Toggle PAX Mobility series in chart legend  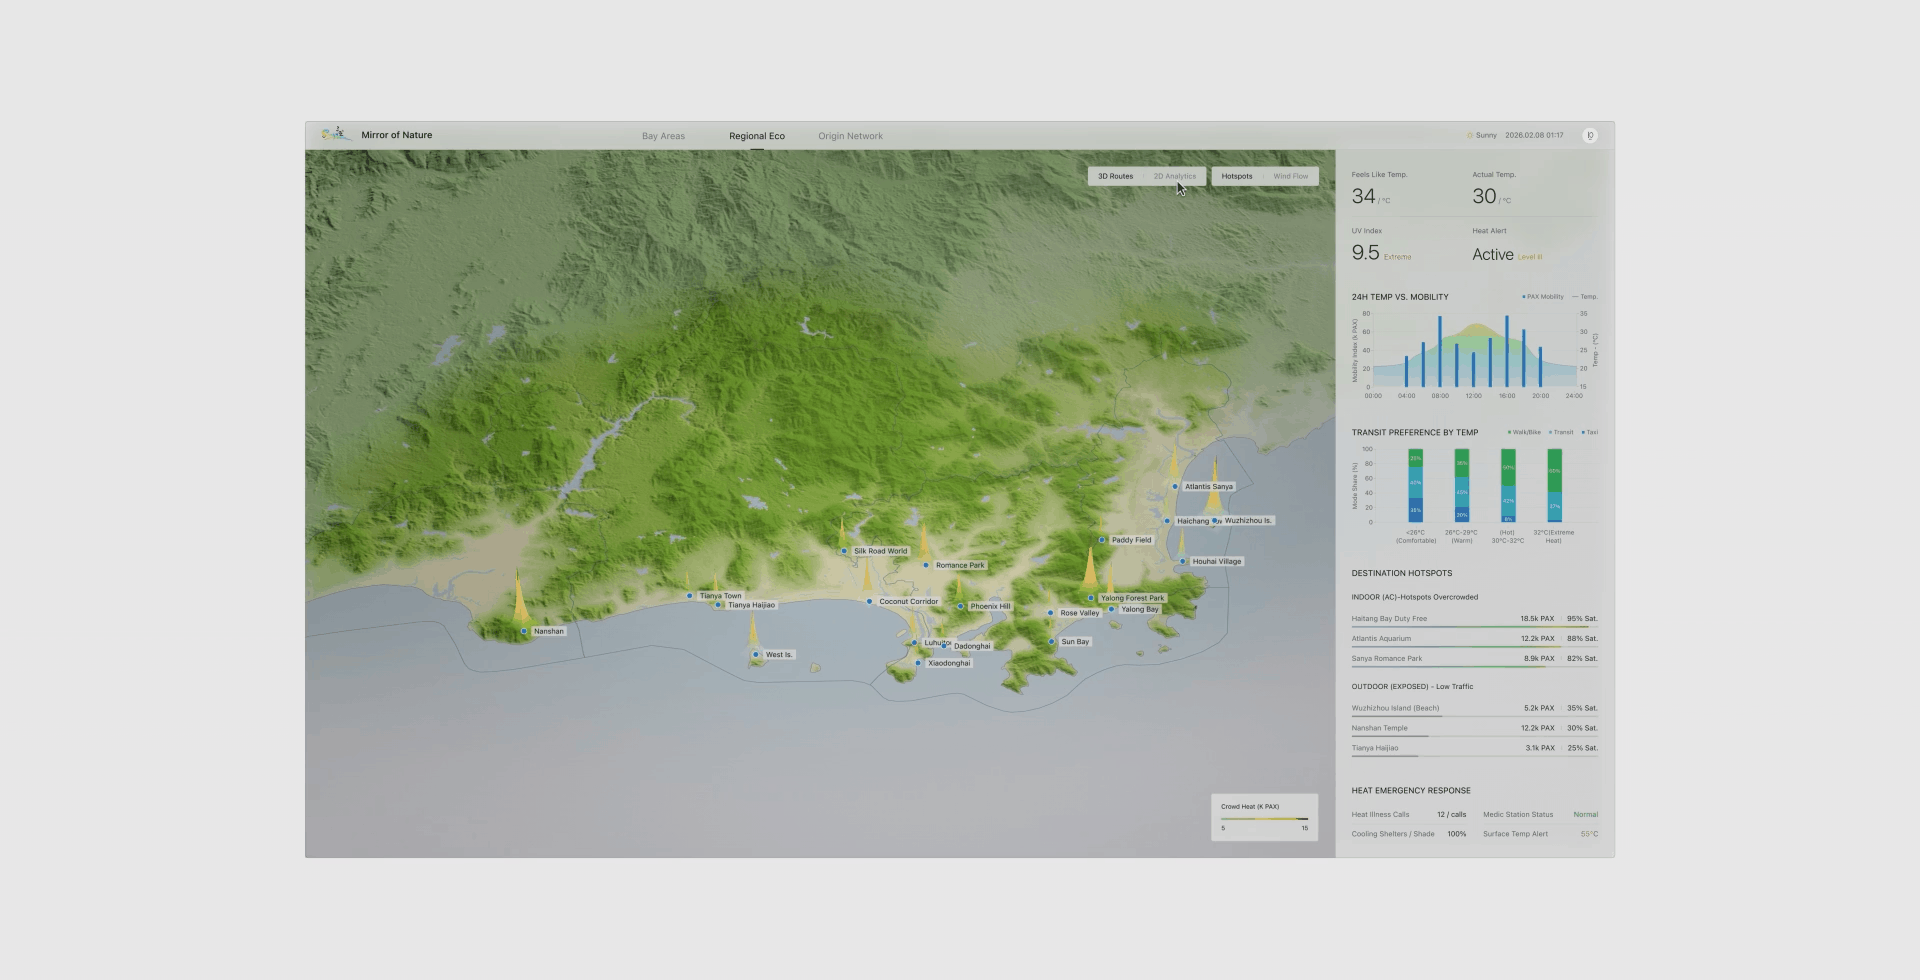1543,297
